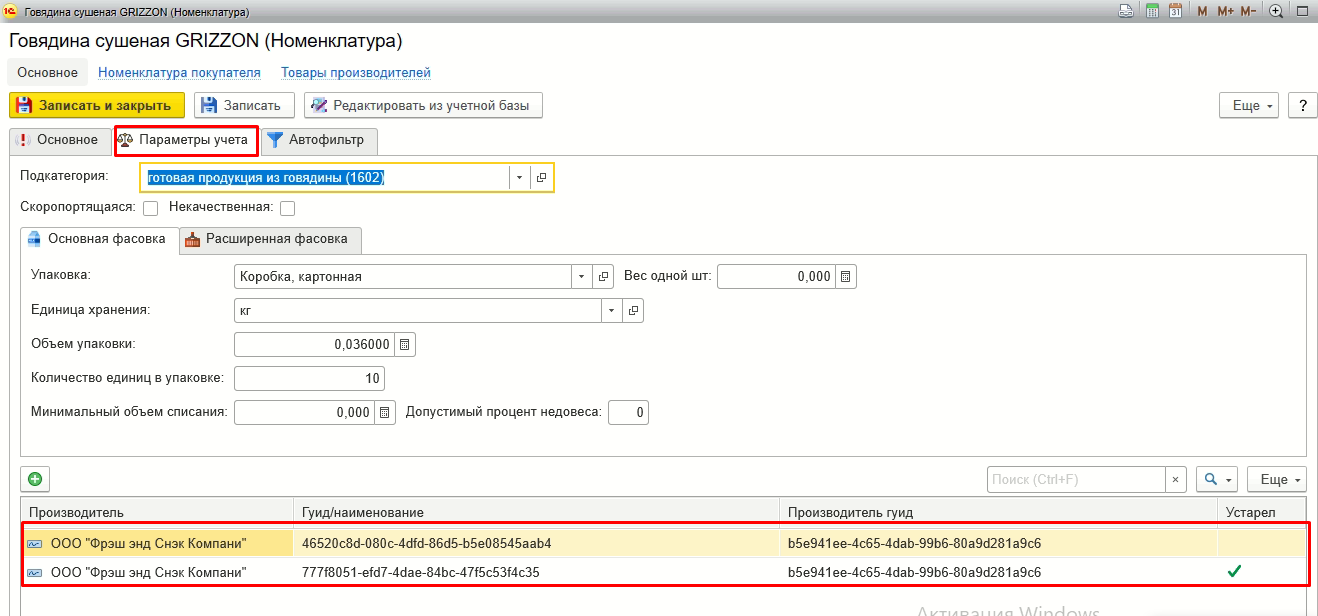Image resolution: width=1318 pixels, height=616 pixels.
Task: Click the Допустимый процент недовеса field
Action: click(628, 412)
